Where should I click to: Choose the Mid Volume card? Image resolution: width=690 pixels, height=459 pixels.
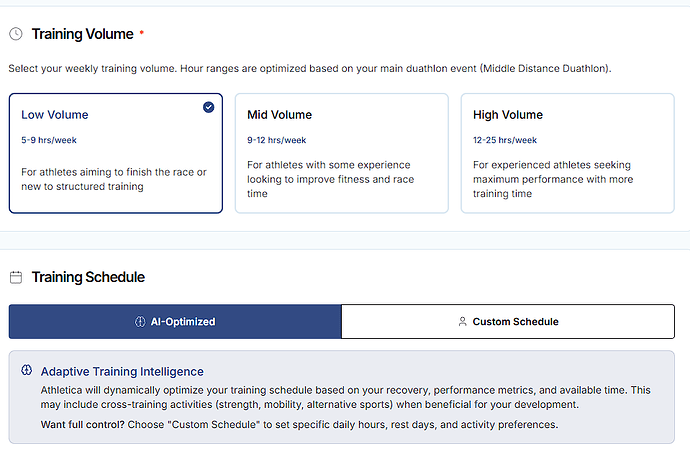(x=341, y=153)
